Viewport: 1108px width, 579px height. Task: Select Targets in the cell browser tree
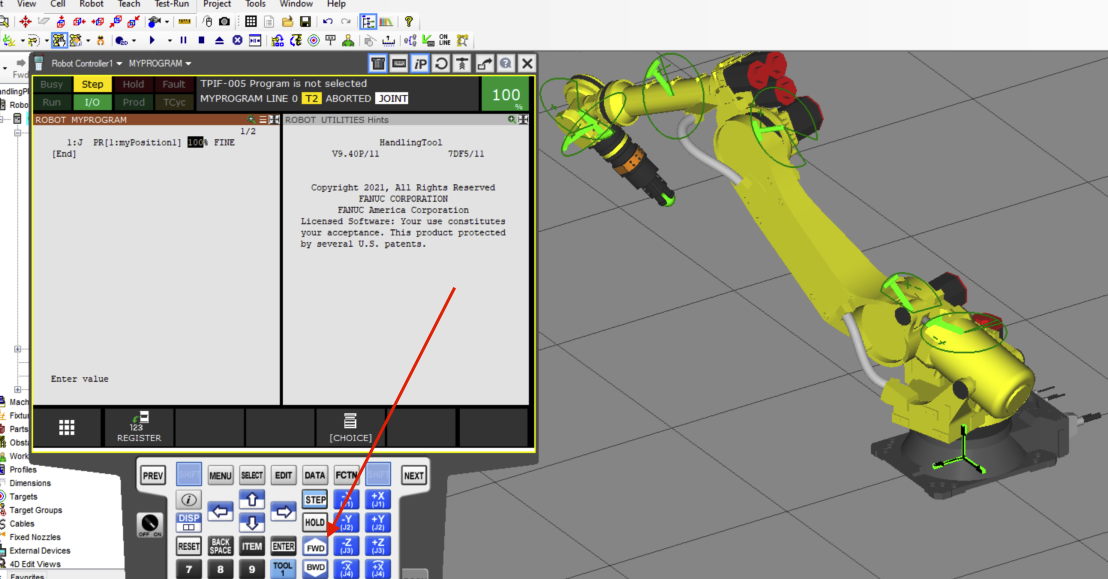coord(23,497)
